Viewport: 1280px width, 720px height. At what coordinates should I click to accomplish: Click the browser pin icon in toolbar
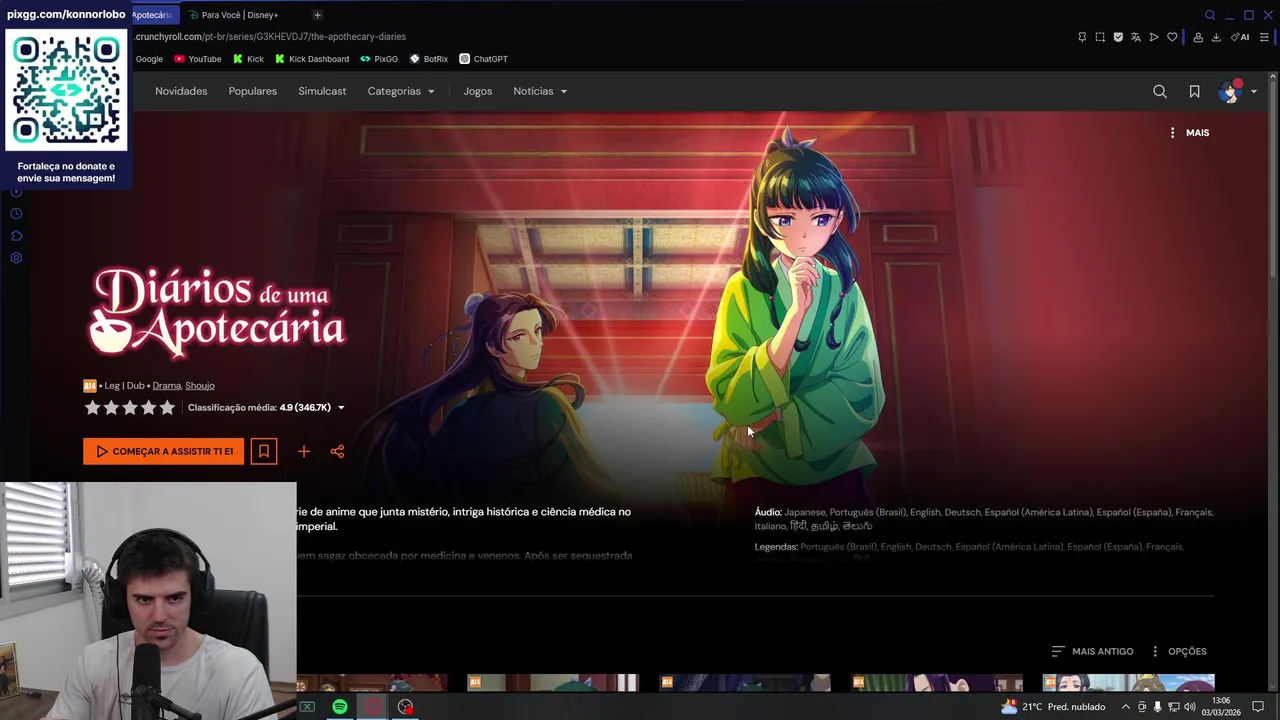click(1082, 37)
